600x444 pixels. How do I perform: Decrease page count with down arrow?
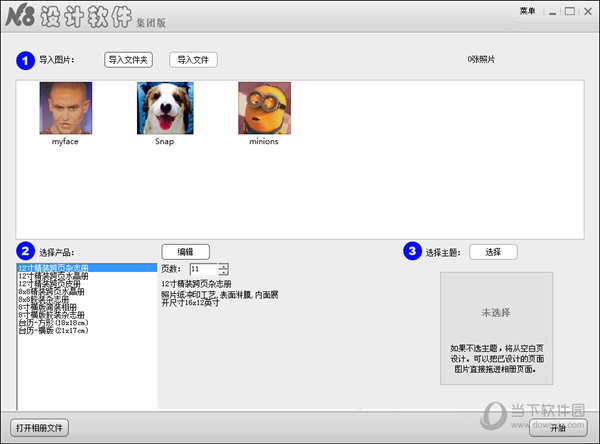[x=223, y=272]
